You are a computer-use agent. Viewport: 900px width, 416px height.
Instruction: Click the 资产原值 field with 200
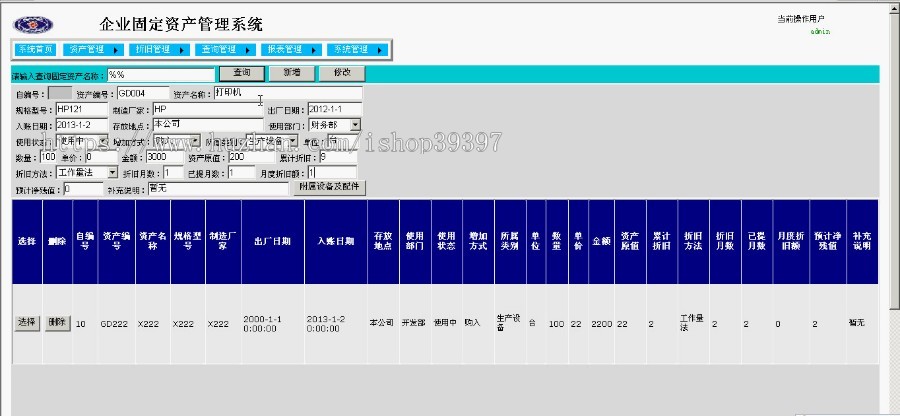point(251,157)
